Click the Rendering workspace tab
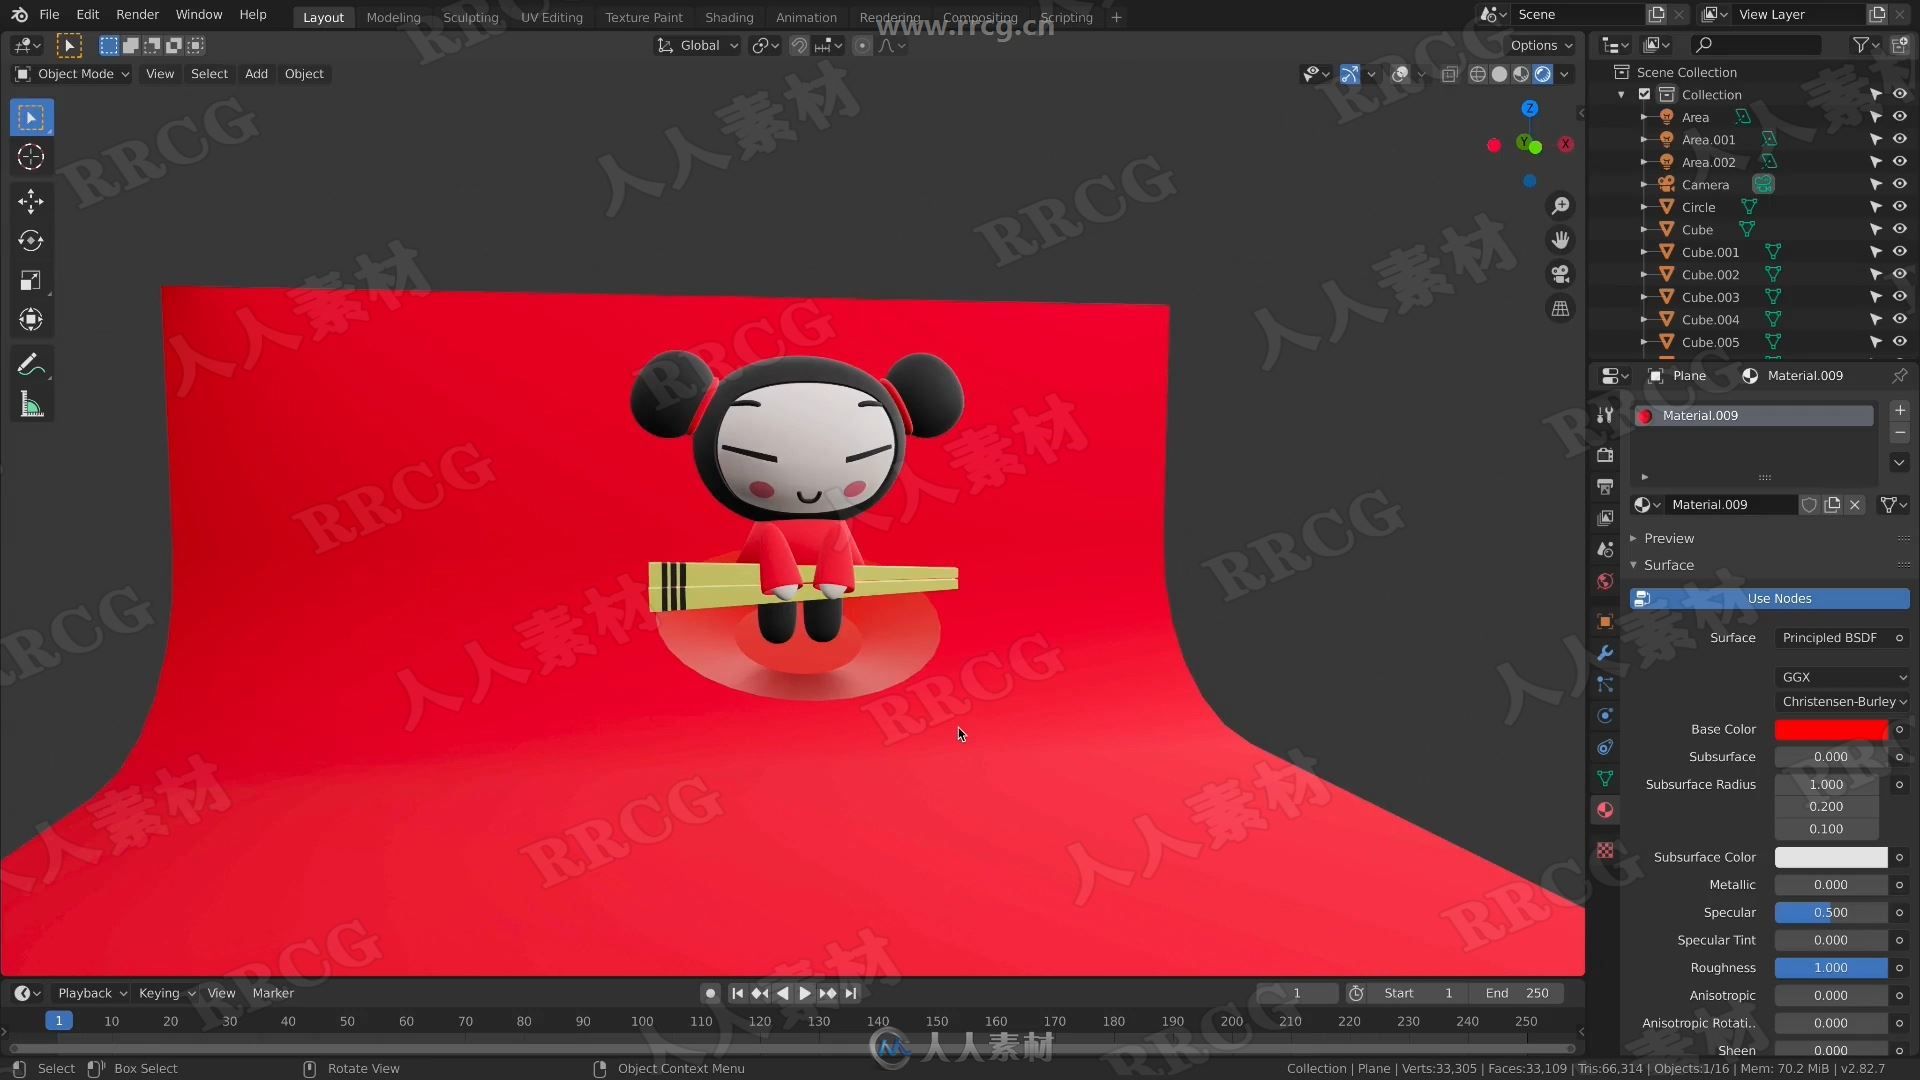The height and width of the screenshot is (1080, 1920). click(891, 17)
